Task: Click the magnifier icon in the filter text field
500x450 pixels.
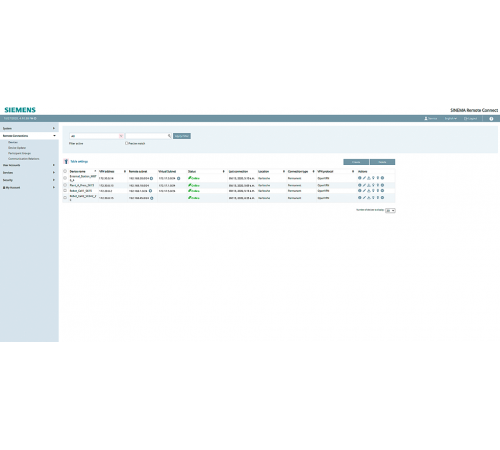Action: click(x=169, y=136)
